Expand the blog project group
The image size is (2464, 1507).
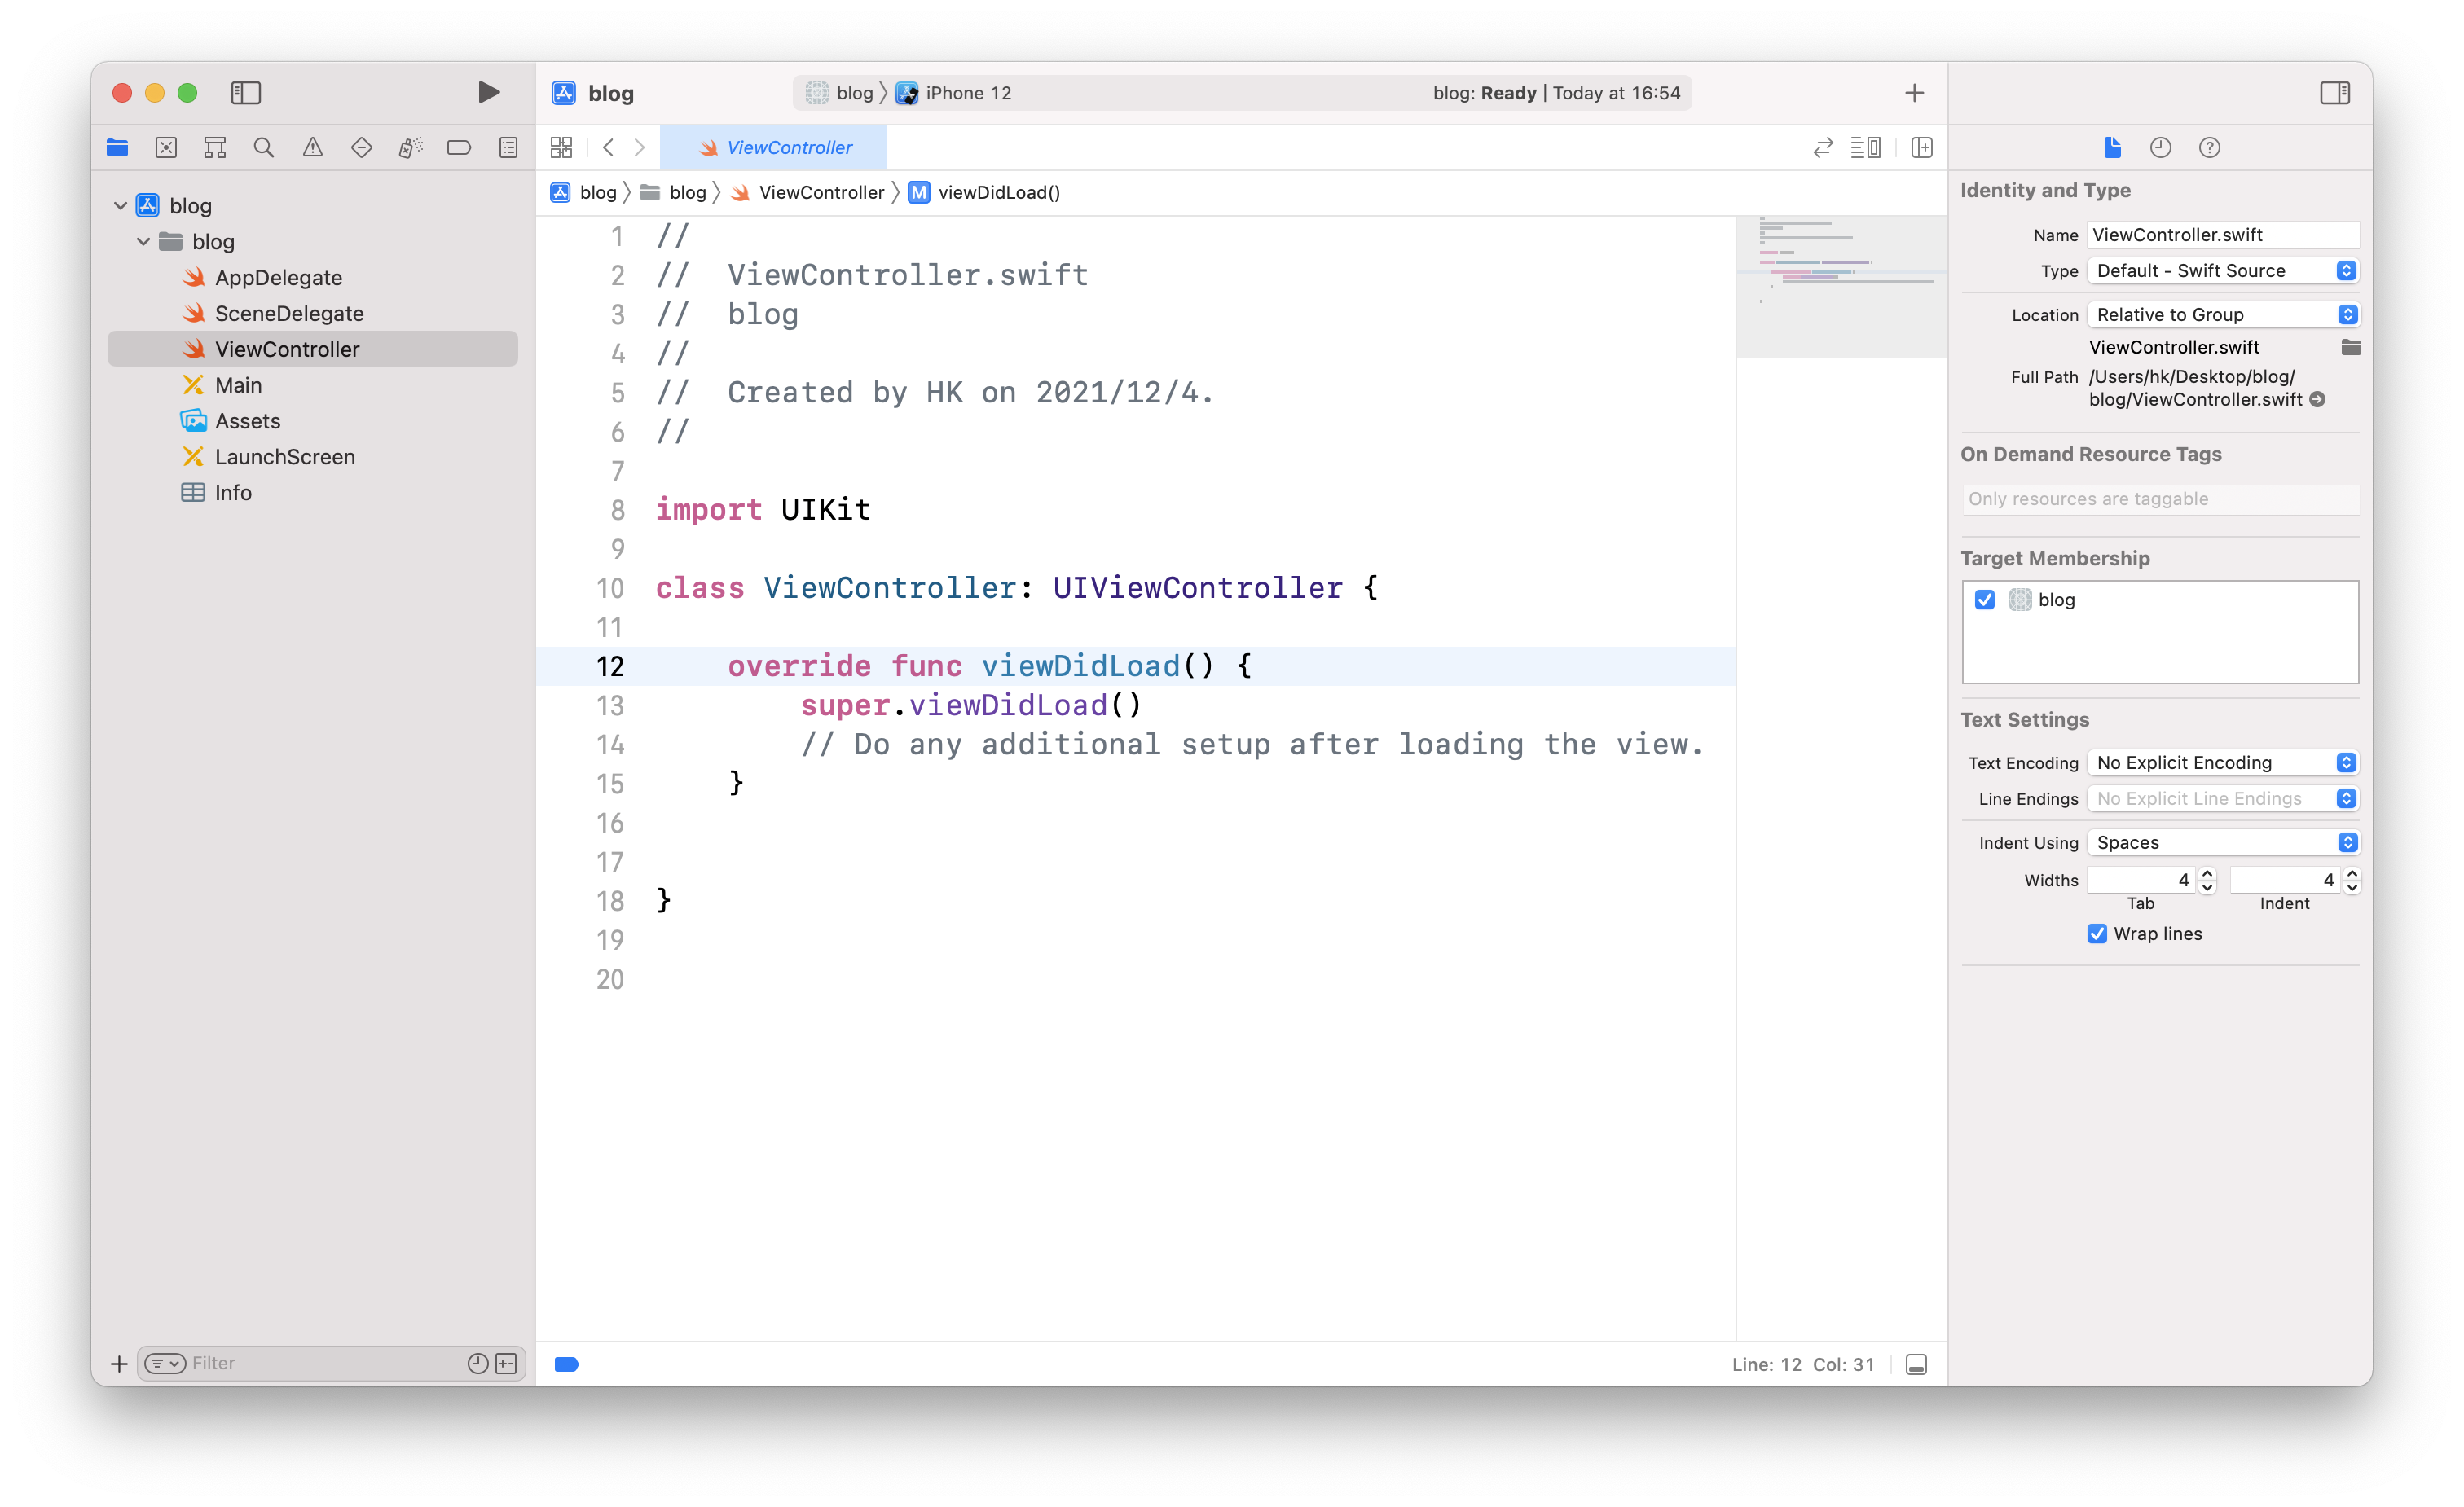click(120, 204)
